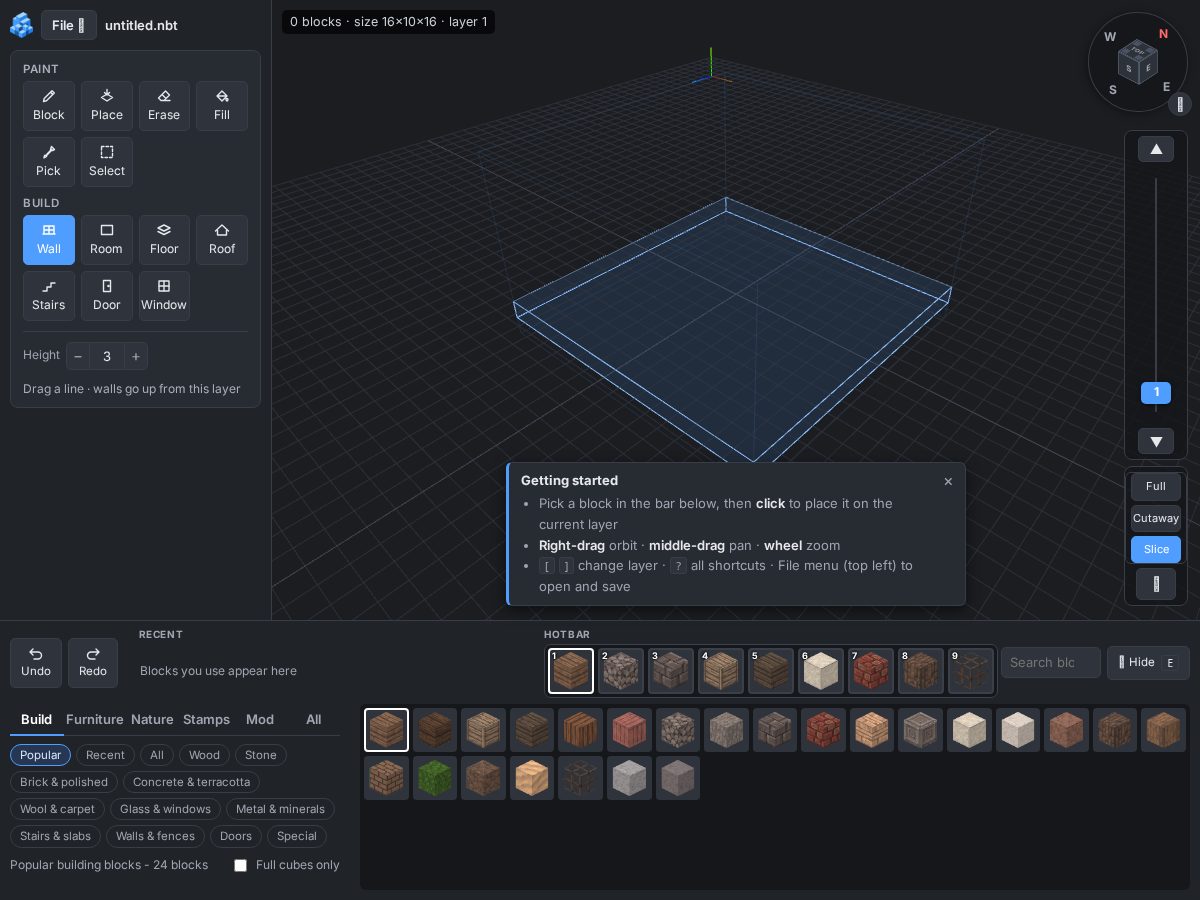The width and height of the screenshot is (1200, 900).
Task: Filter blocks by Brick & polished
Action: (64, 782)
